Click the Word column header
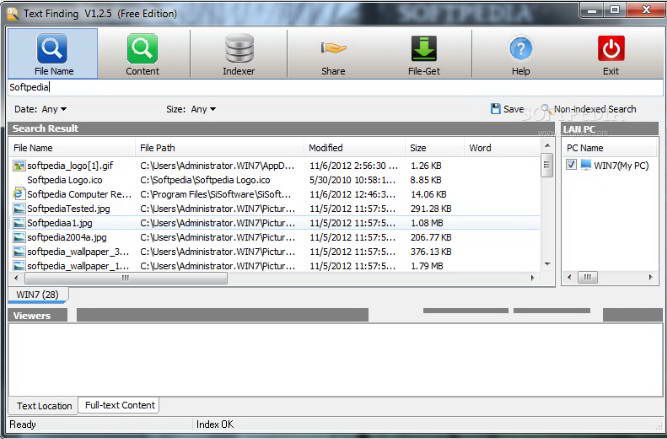This screenshot has width=667, height=439. tap(502, 148)
